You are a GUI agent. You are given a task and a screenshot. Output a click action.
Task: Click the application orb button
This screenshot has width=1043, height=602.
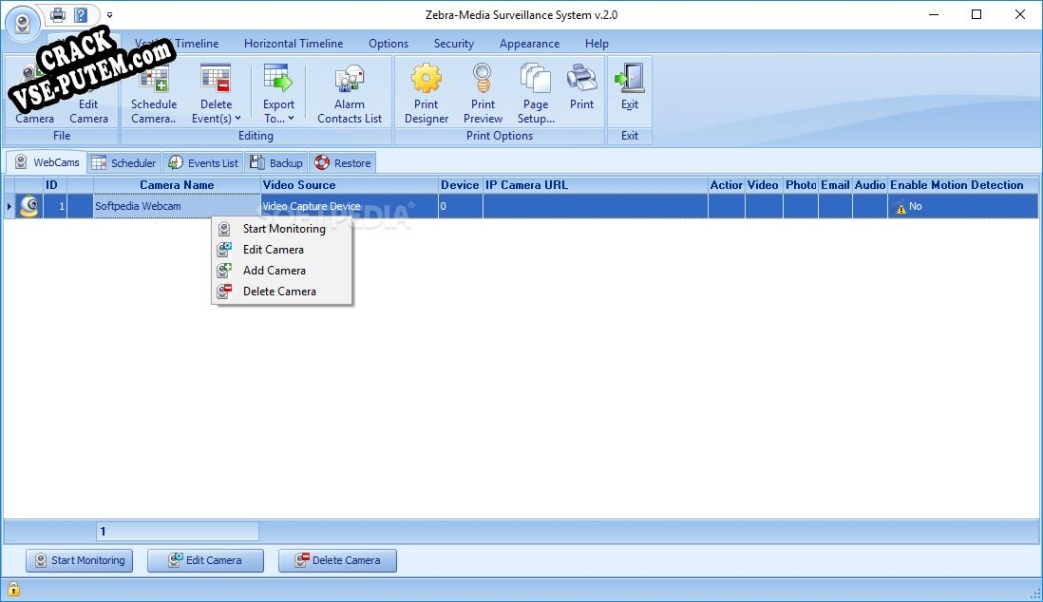coord(22,22)
